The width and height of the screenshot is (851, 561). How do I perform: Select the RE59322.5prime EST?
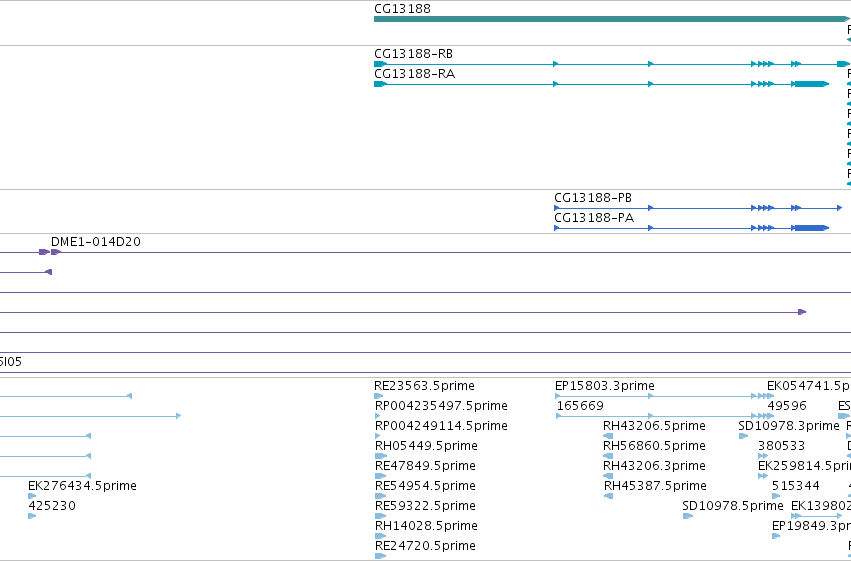click(425, 506)
